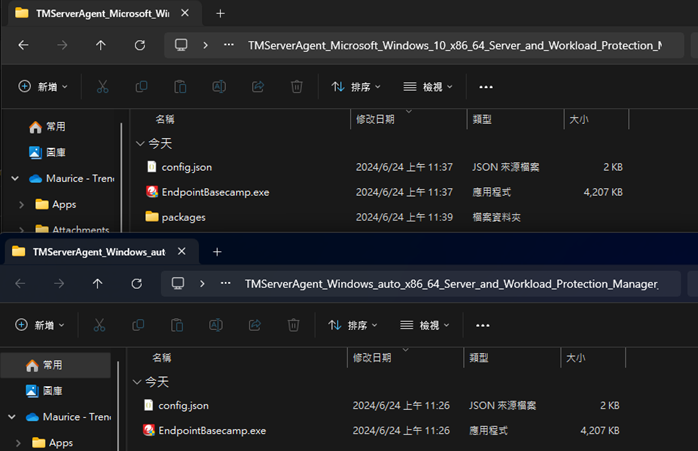Switch to the TMServerAgent_Windows_aut tab
The image size is (698, 451).
pyautogui.click(x=98, y=252)
